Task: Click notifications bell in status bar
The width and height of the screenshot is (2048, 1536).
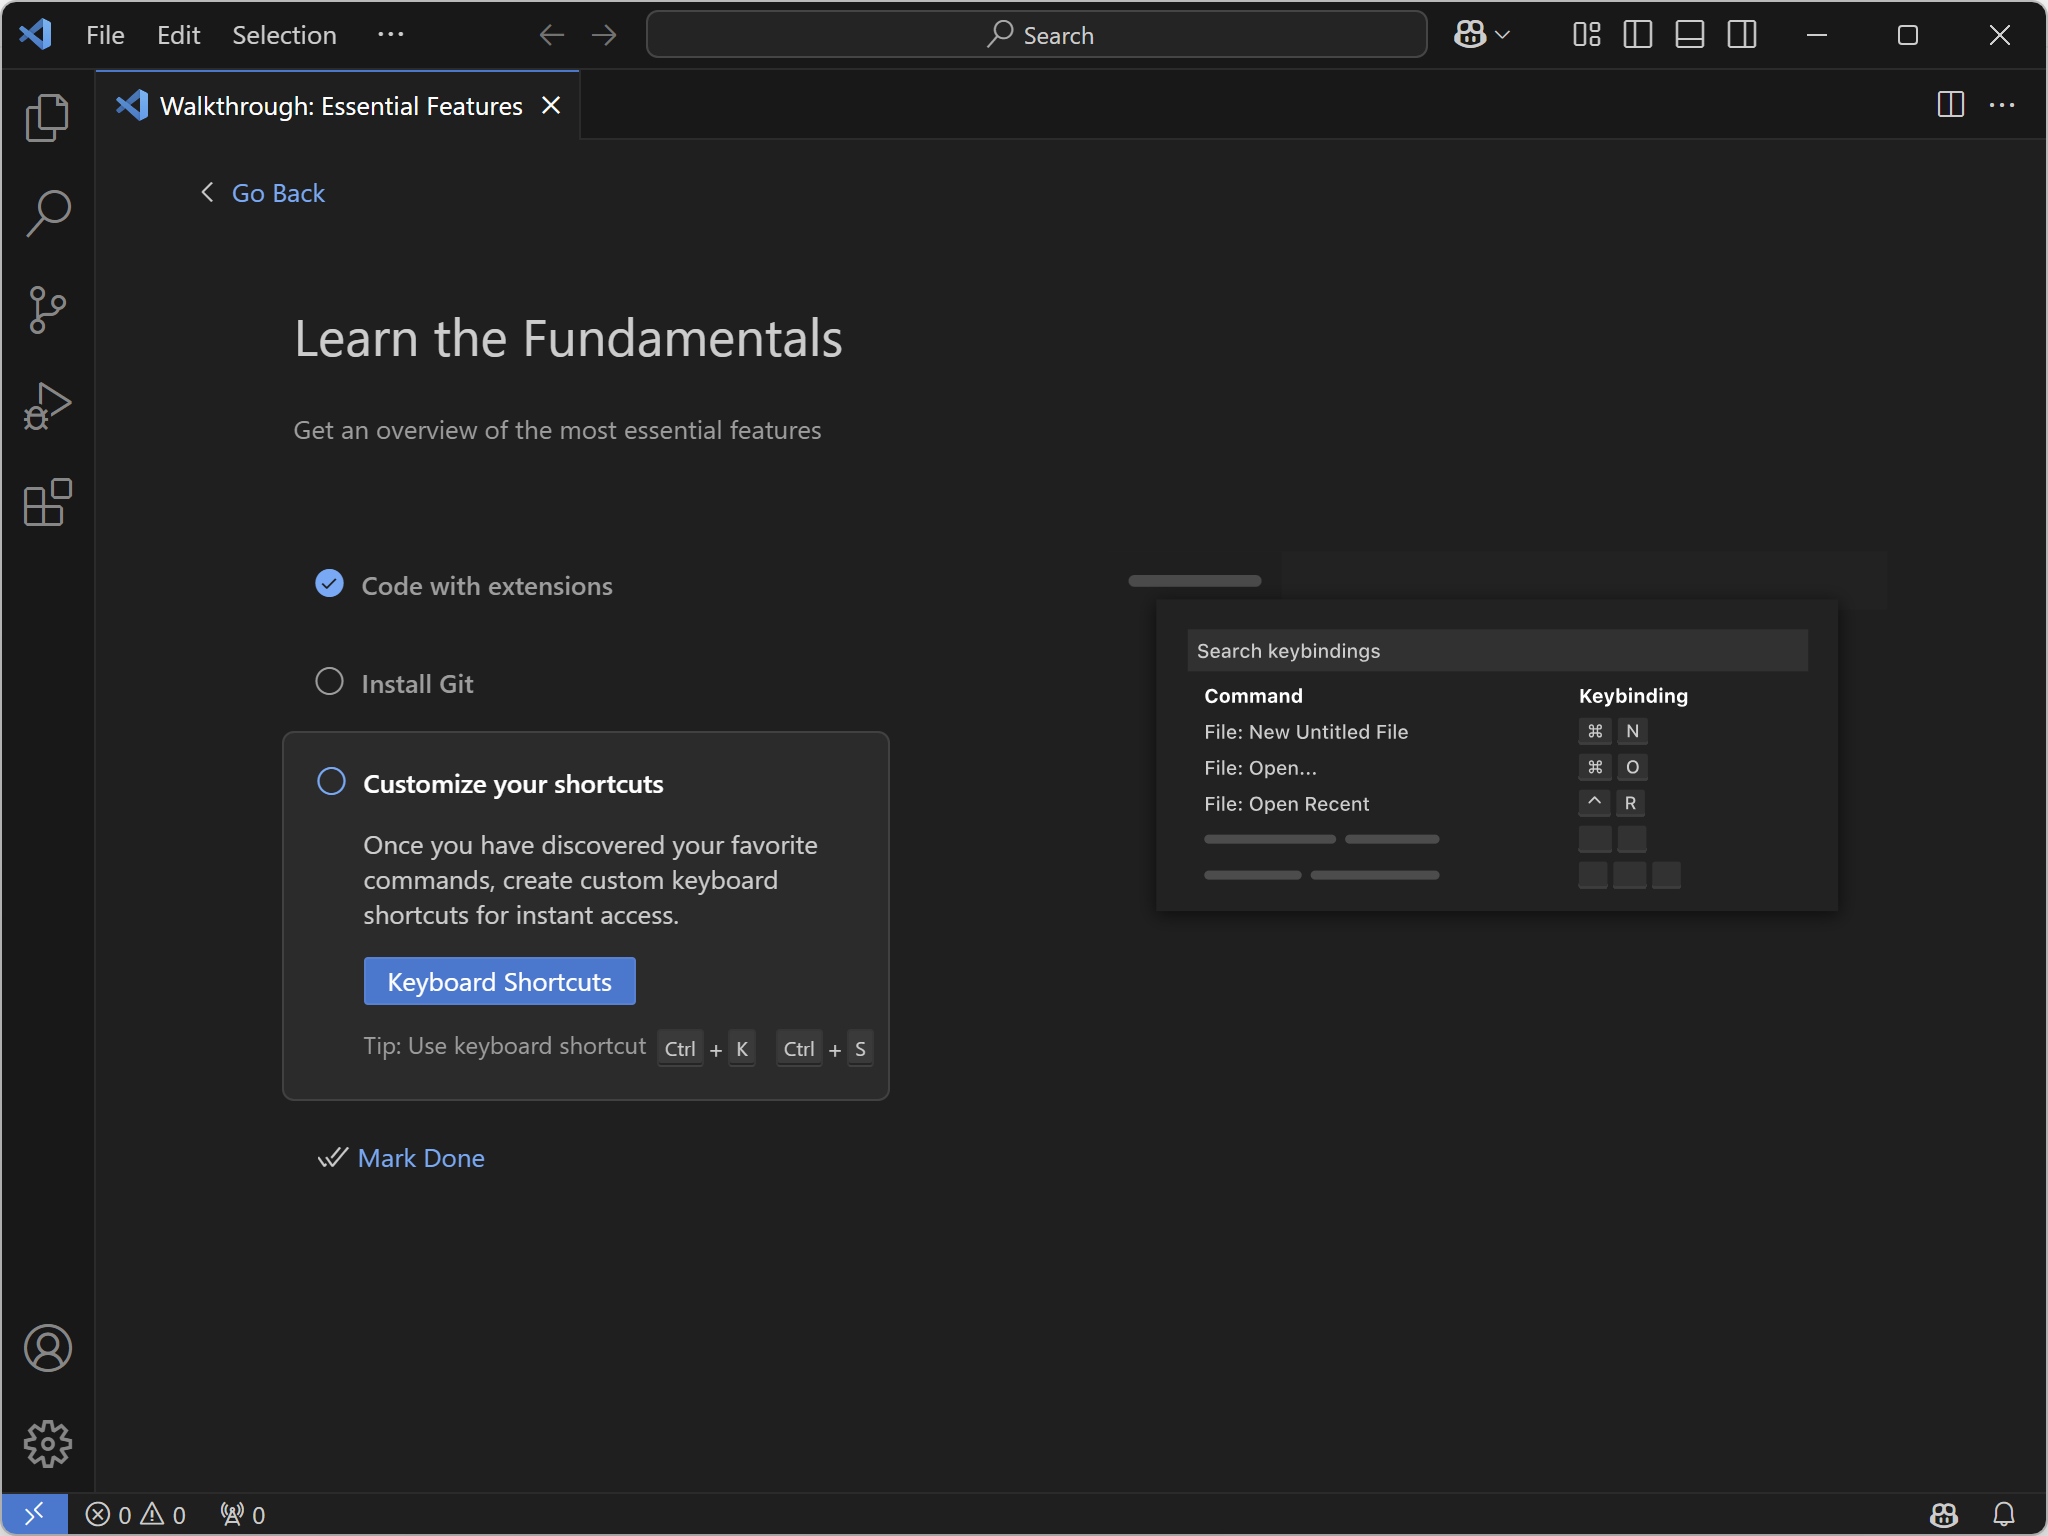Action: [2003, 1514]
